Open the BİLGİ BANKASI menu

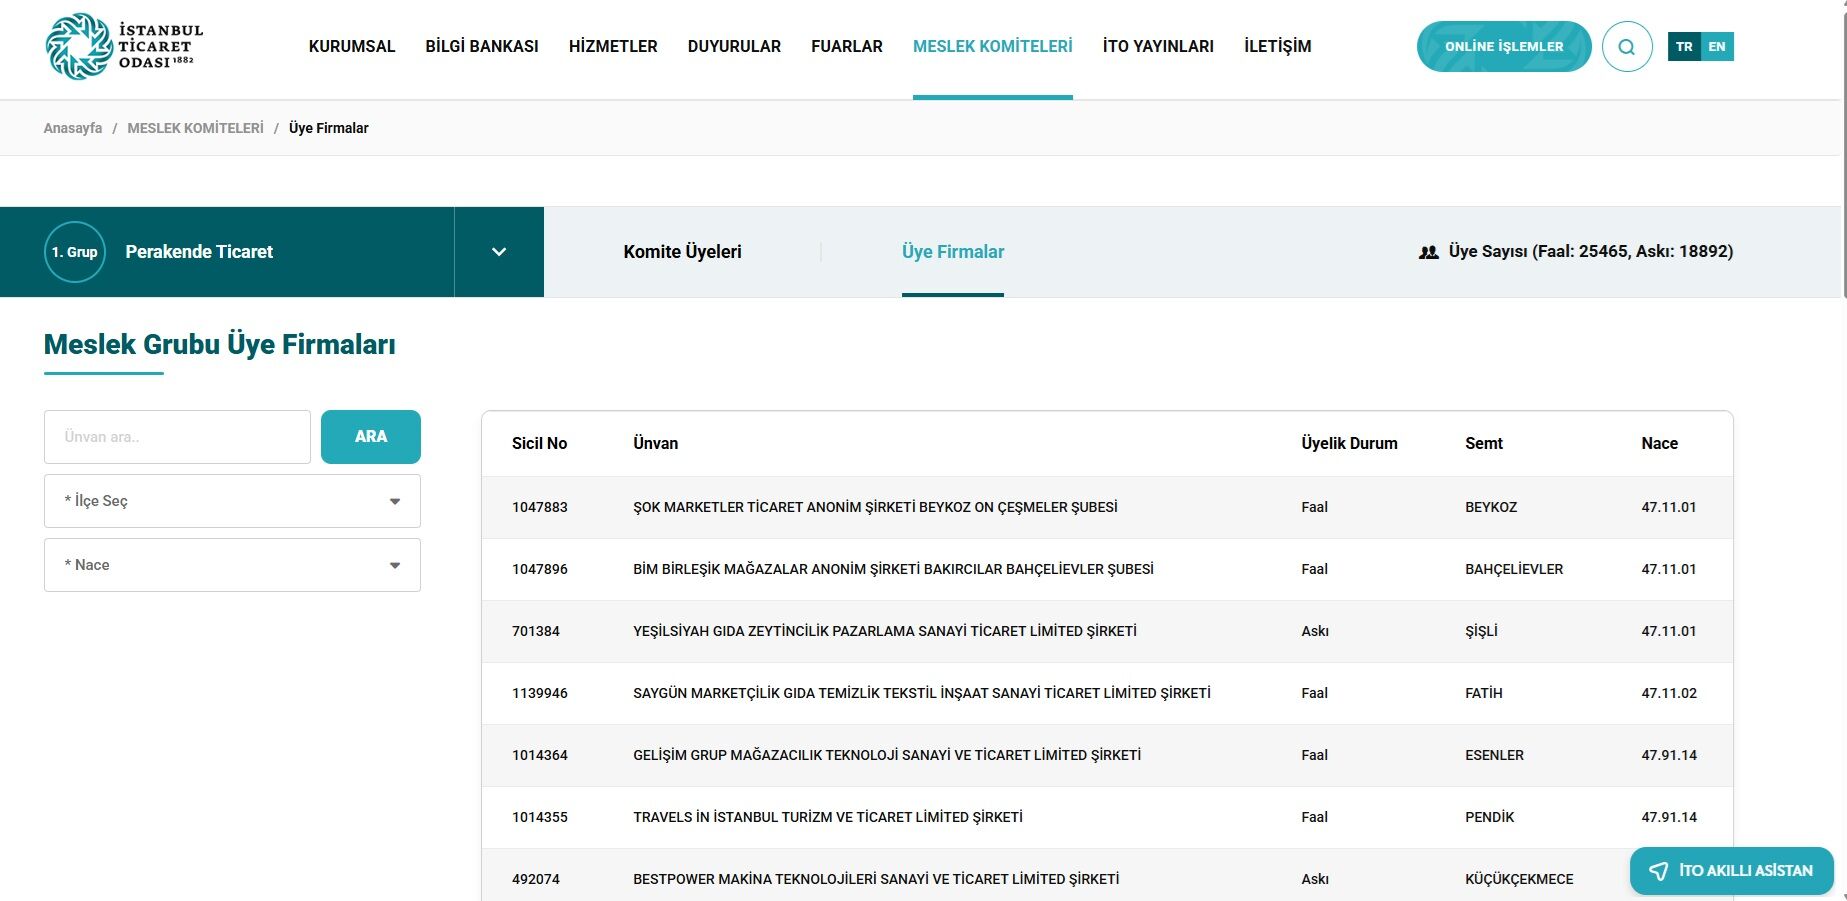pyautogui.click(x=482, y=46)
